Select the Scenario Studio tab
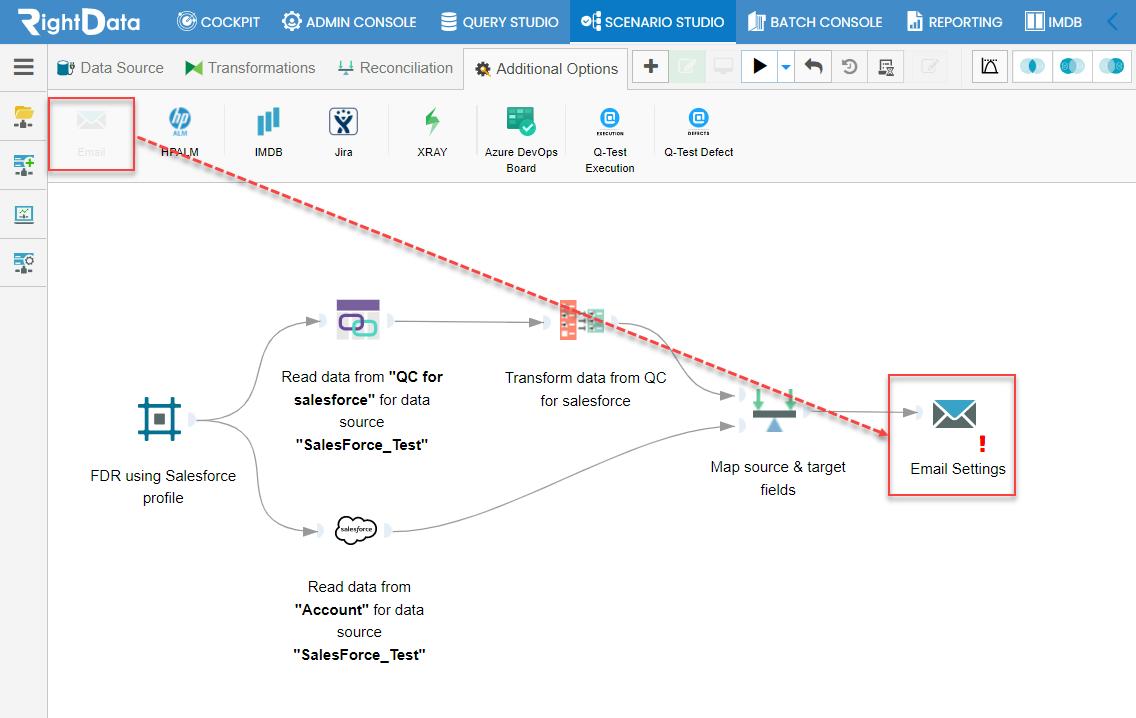The height and width of the screenshot is (718, 1136). coord(653,22)
